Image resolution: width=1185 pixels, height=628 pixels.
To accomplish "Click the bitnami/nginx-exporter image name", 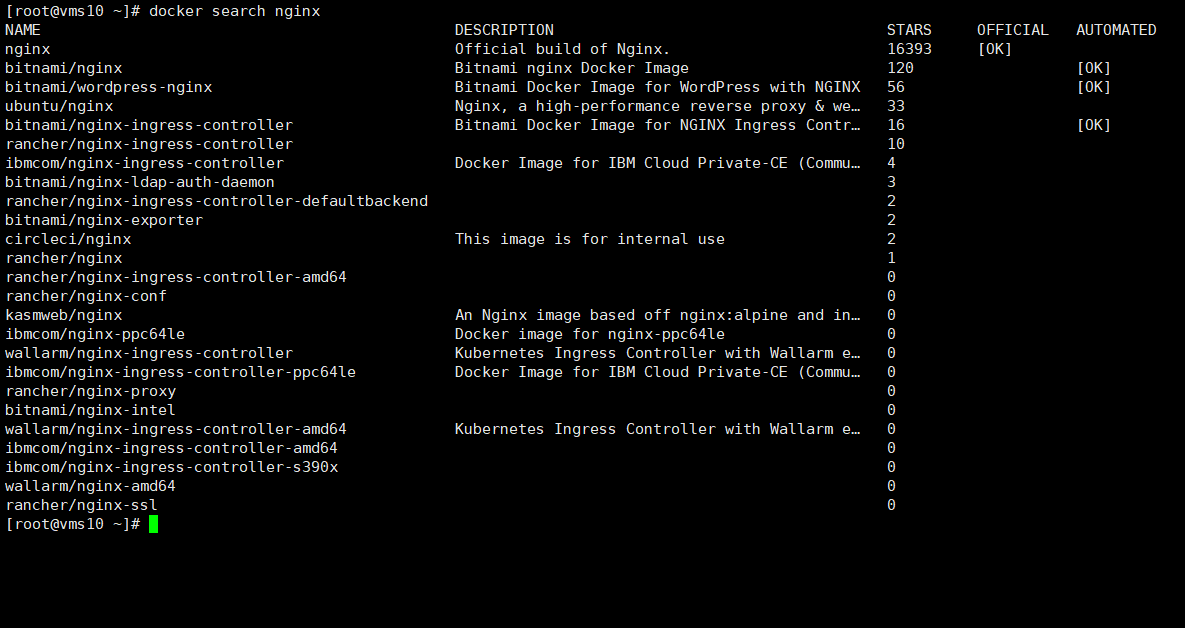I will pos(104,220).
